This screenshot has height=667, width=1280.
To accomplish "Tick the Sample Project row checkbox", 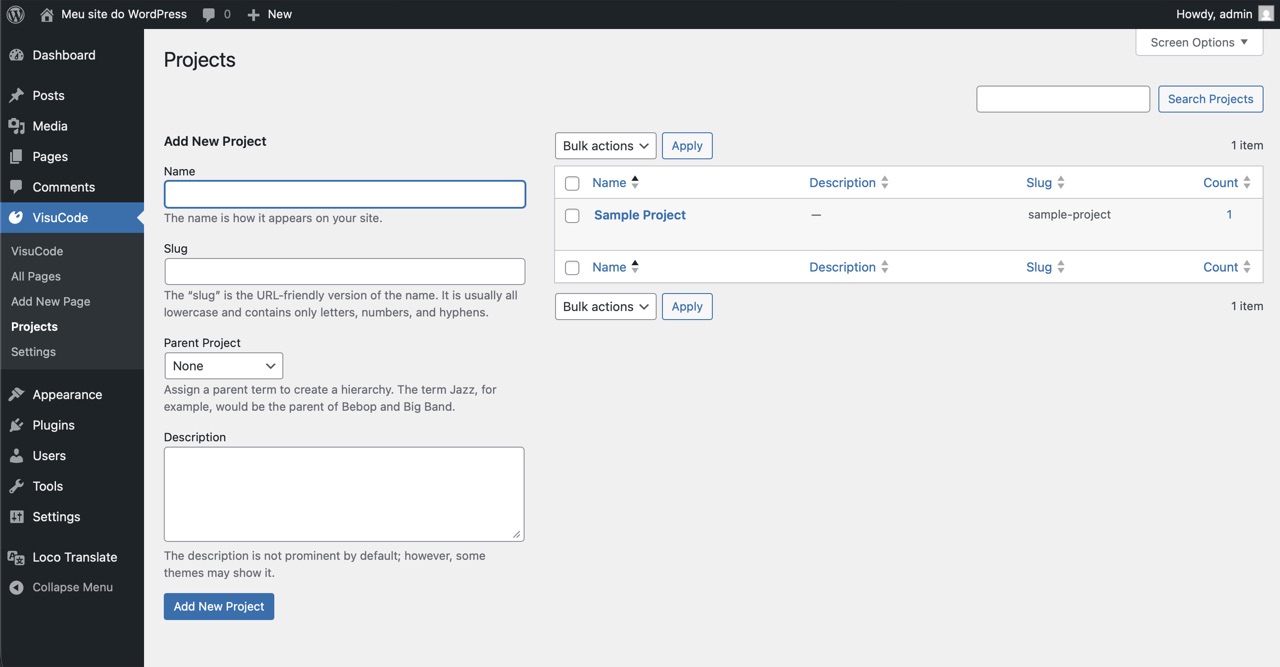I will pyautogui.click(x=572, y=216).
